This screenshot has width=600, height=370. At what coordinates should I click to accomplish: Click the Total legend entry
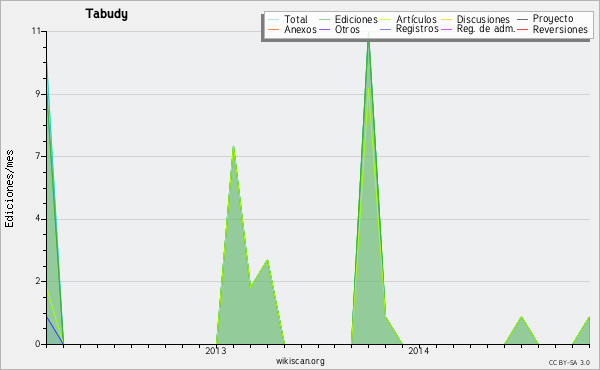(x=296, y=20)
